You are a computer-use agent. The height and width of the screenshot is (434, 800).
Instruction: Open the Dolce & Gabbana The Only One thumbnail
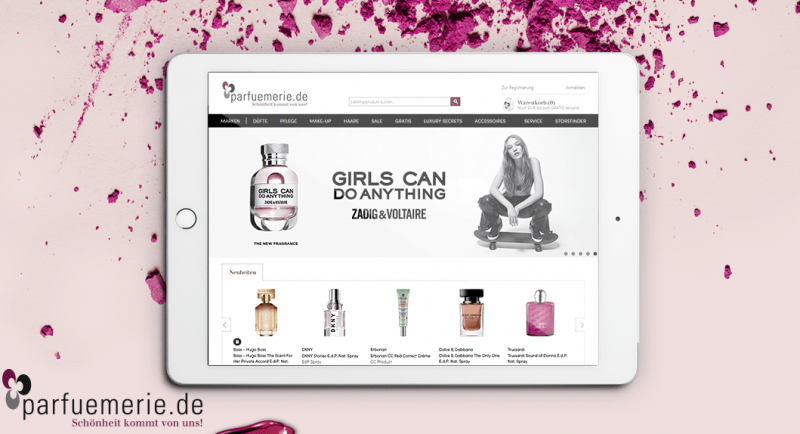(x=471, y=312)
